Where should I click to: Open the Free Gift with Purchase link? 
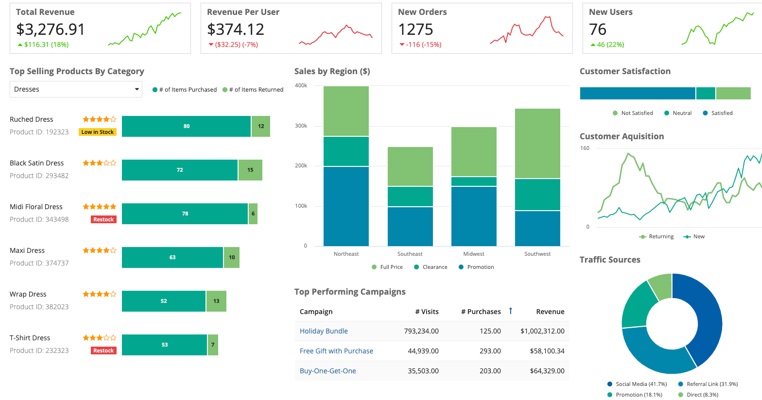(x=336, y=351)
